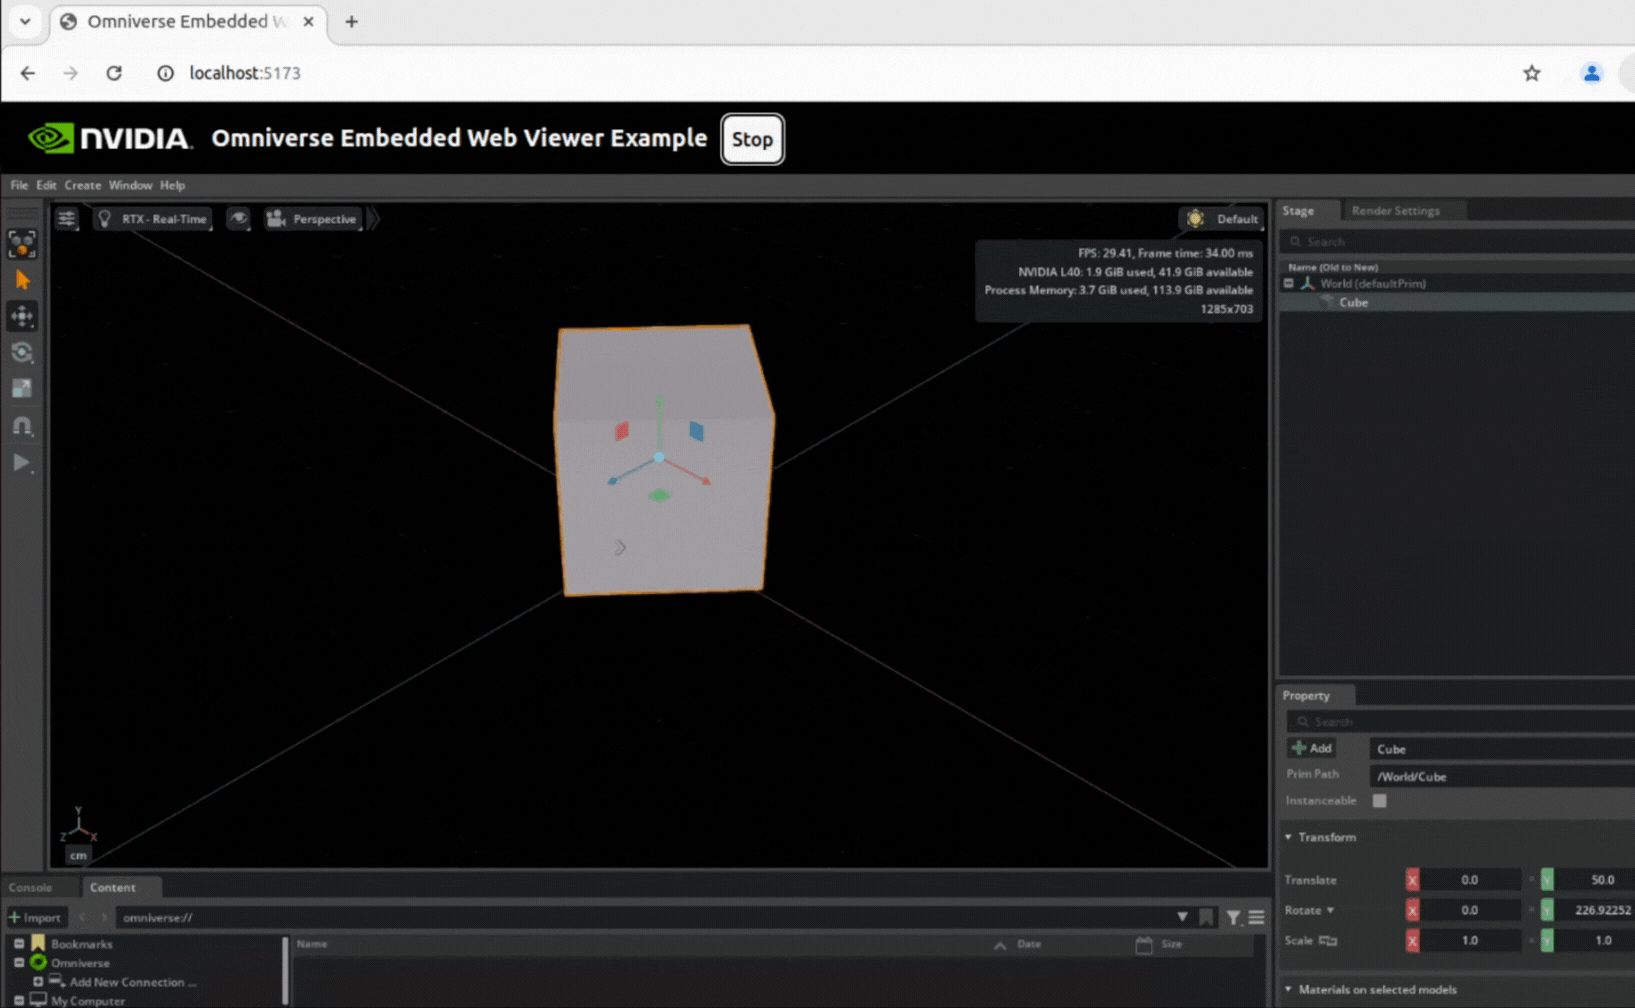Click the Import button in Content panel
This screenshot has height=1008, width=1635.
click(x=36, y=917)
